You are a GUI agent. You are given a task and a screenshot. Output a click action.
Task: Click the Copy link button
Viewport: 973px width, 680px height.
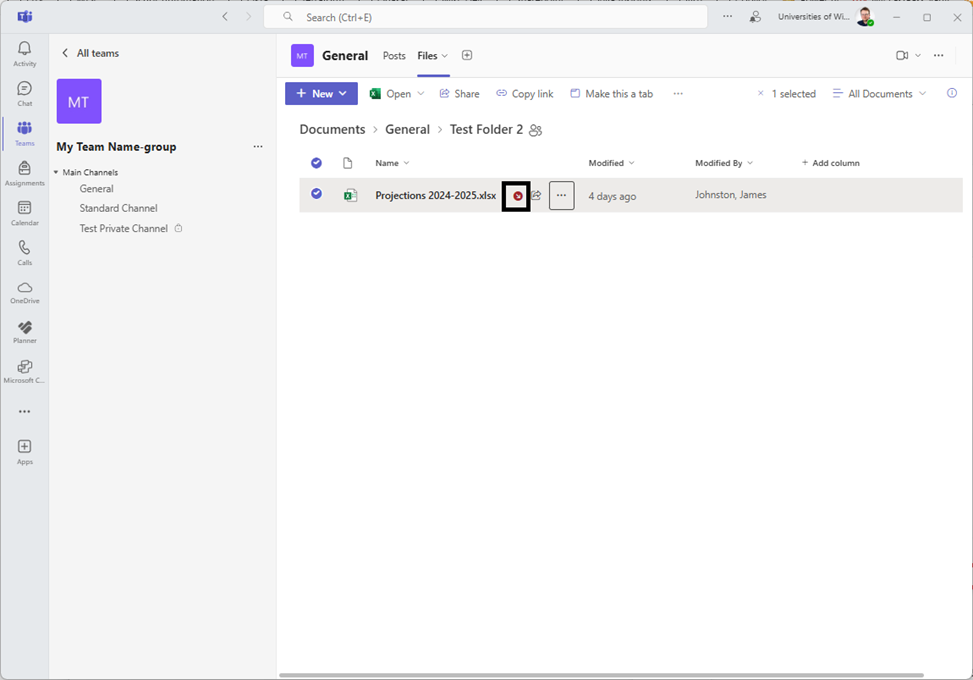pyautogui.click(x=524, y=94)
